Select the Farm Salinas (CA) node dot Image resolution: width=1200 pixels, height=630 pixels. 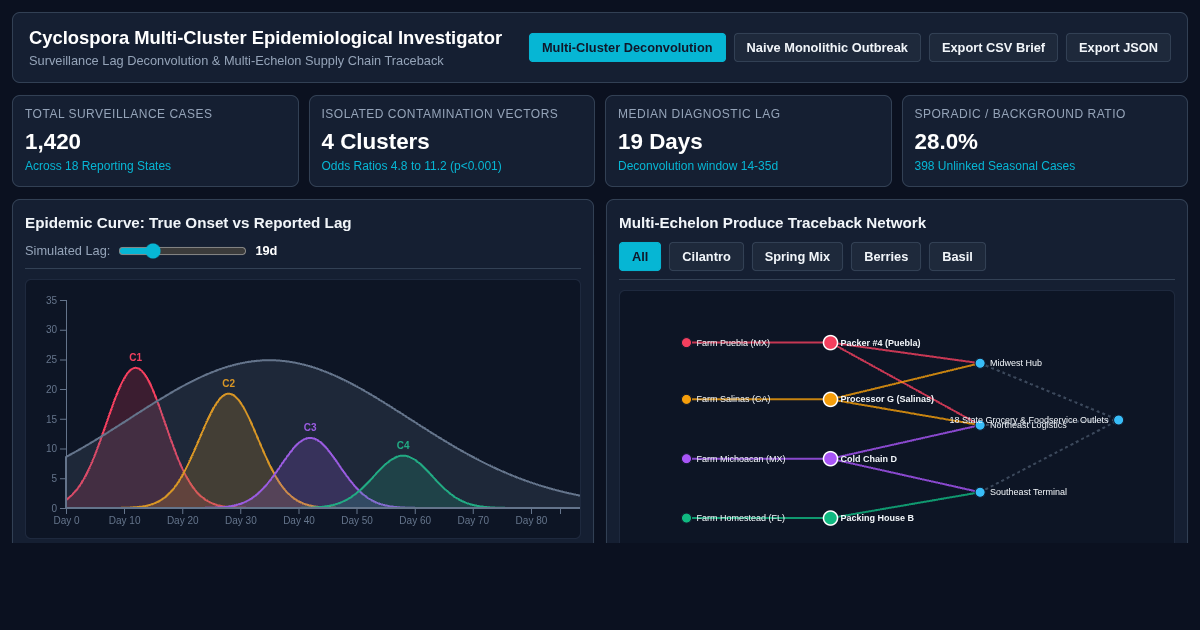[x=686, y=399]
